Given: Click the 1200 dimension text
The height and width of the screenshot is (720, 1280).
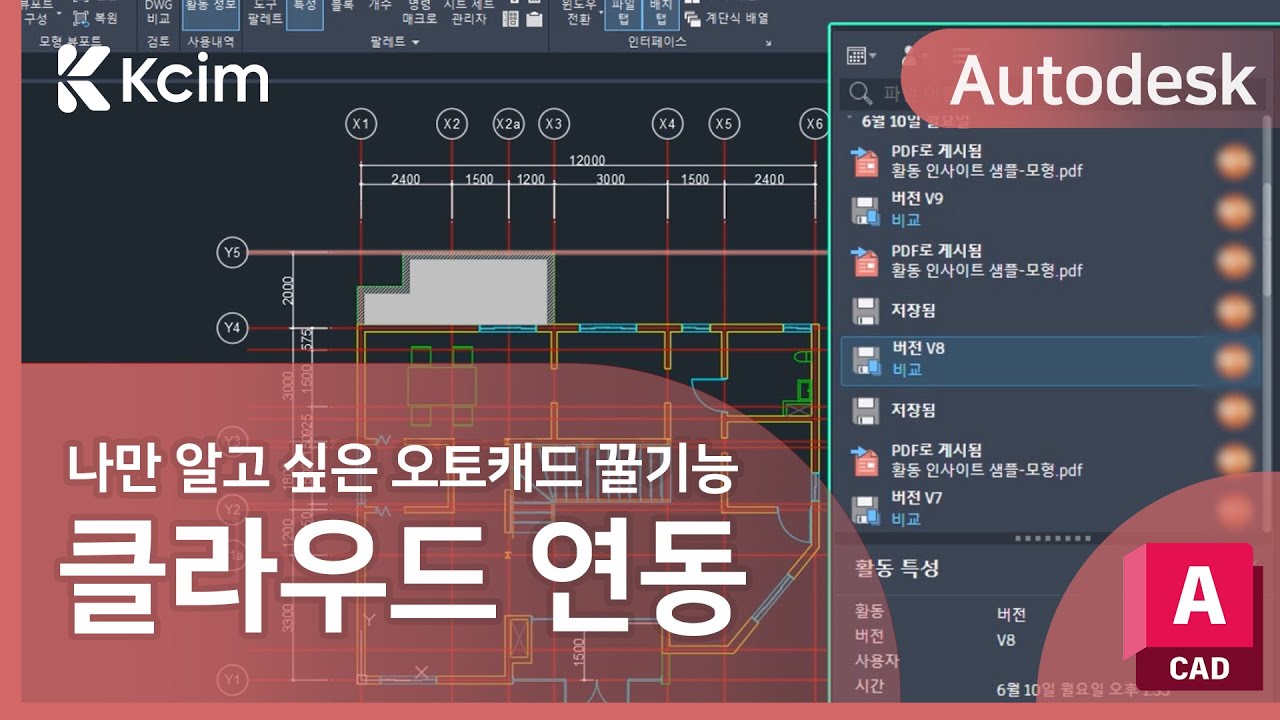Looking at the screenshot, I should [x=531, y=179].
